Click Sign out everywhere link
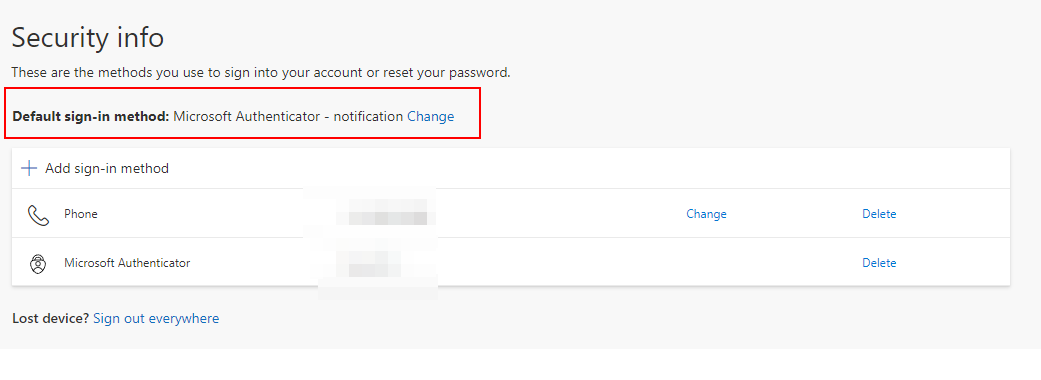Screen dimensions: 1041x380 coord(156,318)
